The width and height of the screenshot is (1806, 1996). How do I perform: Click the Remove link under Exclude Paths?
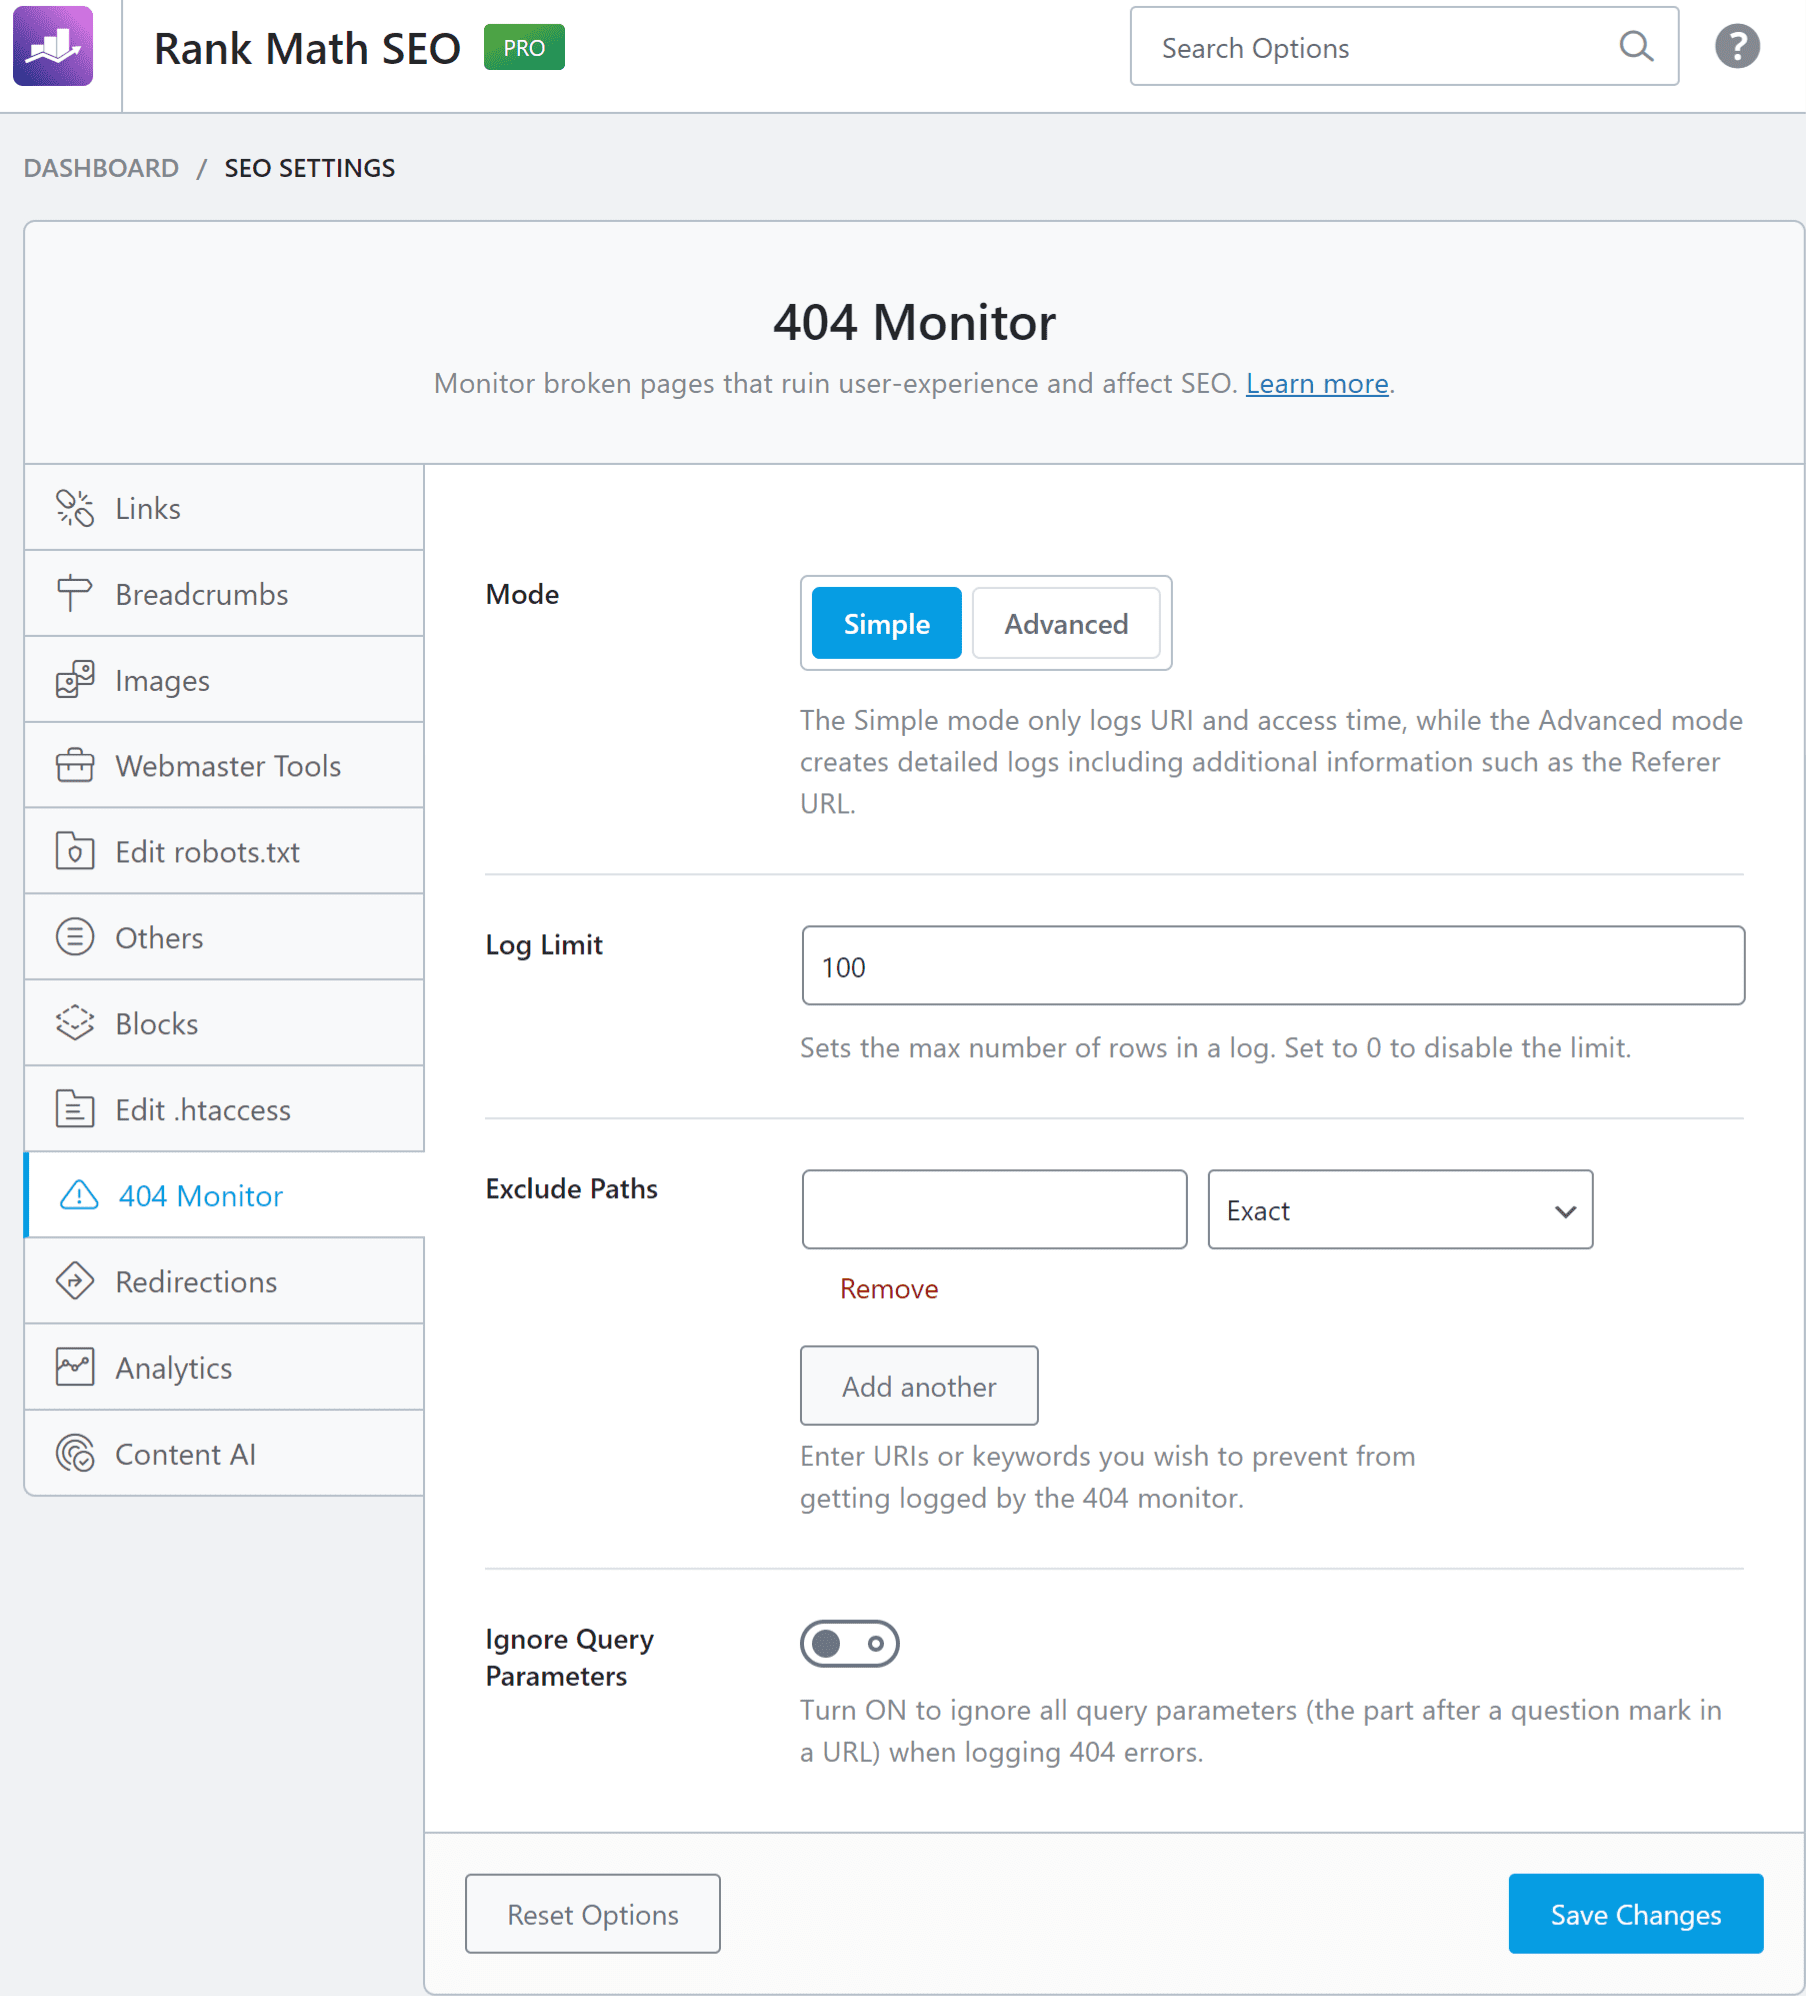888,1289
